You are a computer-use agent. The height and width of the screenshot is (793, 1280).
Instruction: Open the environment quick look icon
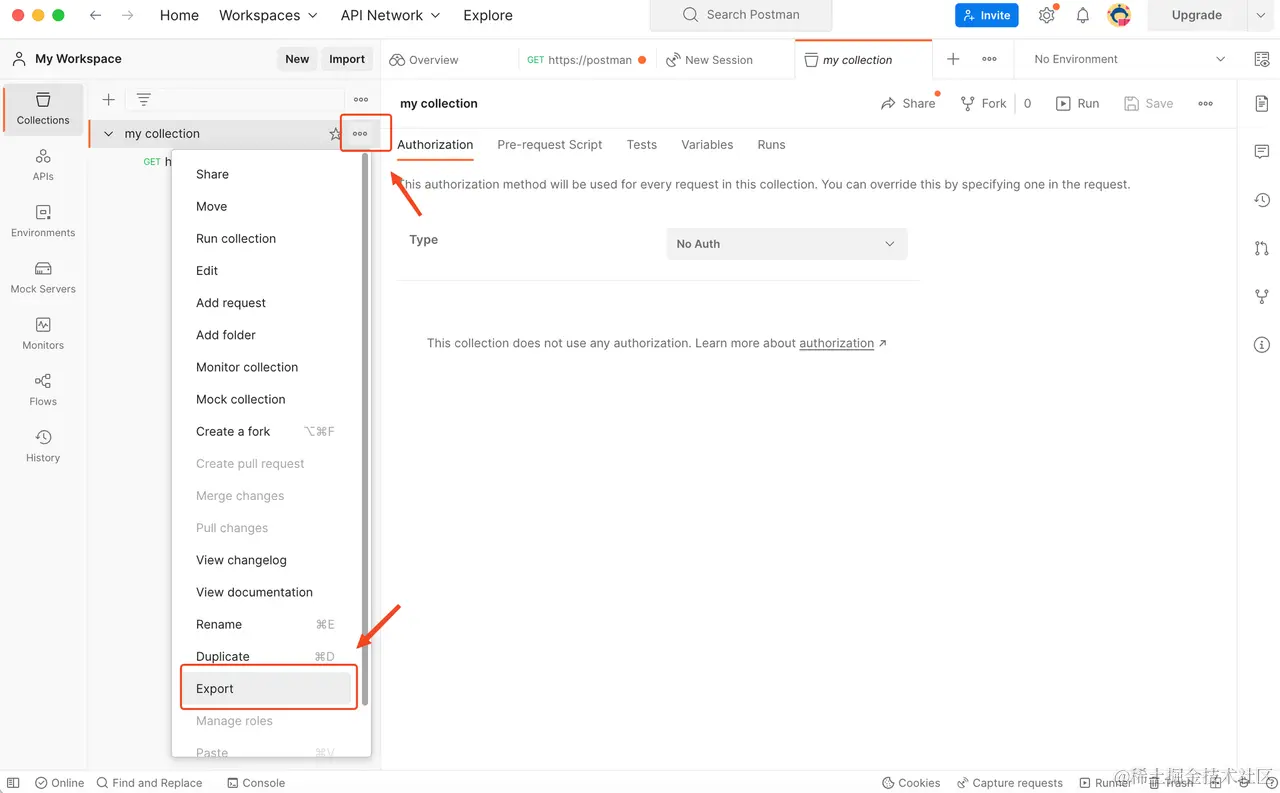tap(1262, 59)
